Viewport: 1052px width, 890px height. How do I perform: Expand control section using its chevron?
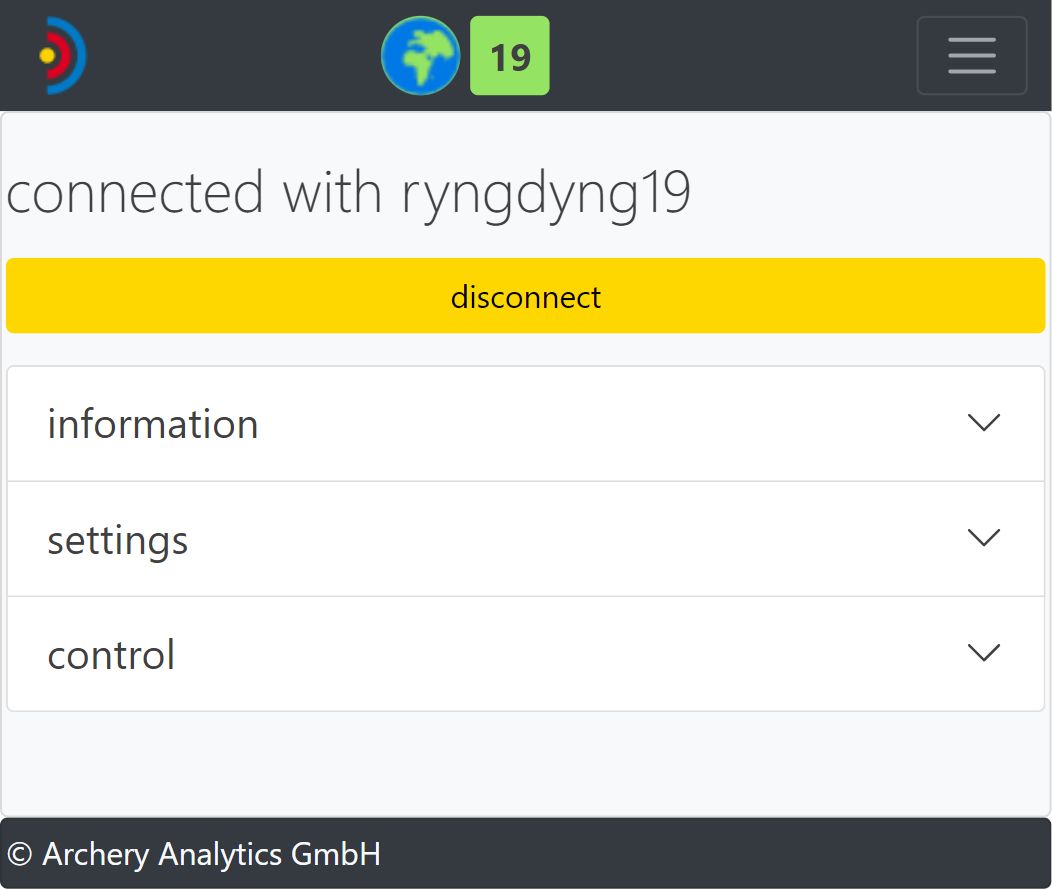pyautogui.click(x=984, y=654)
